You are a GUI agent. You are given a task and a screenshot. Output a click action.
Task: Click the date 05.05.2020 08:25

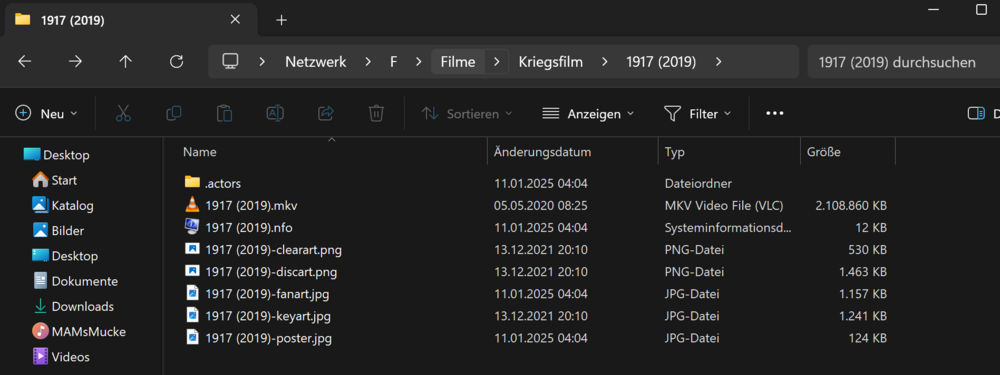coord(540,205)
